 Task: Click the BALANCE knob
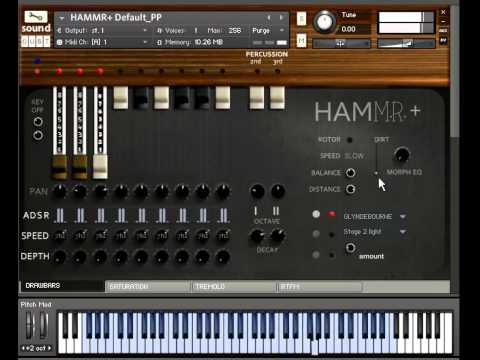pos(350,173)
